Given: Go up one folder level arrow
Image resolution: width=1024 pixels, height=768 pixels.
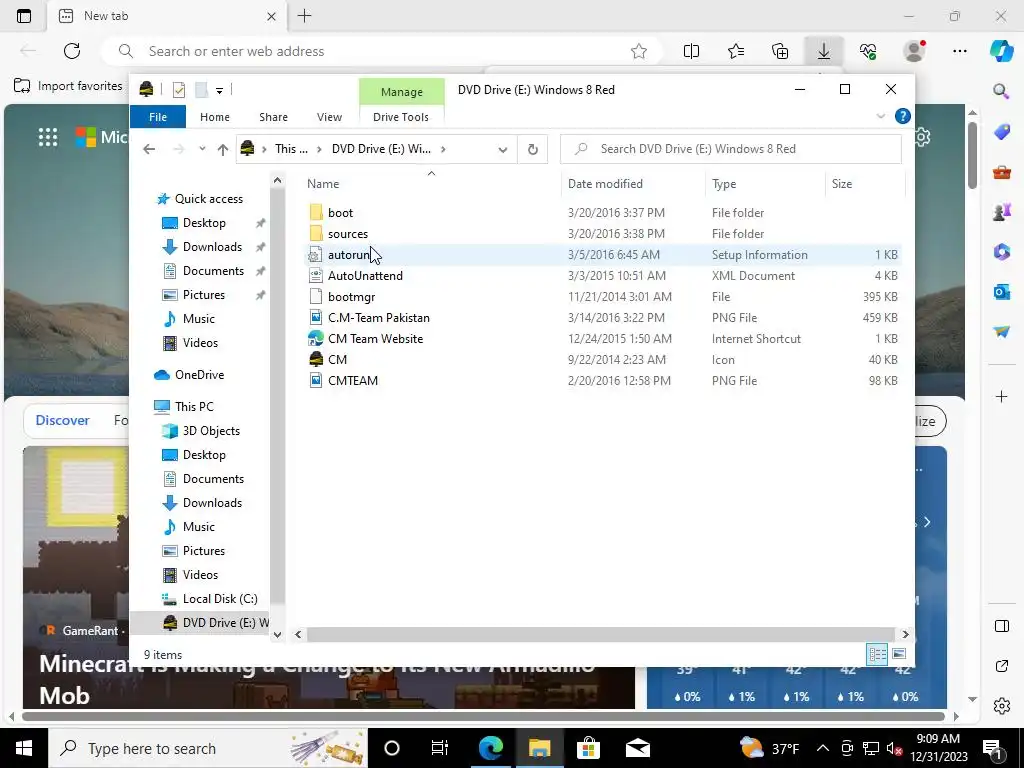Looking at the screenshot, I should pos(223,150).
